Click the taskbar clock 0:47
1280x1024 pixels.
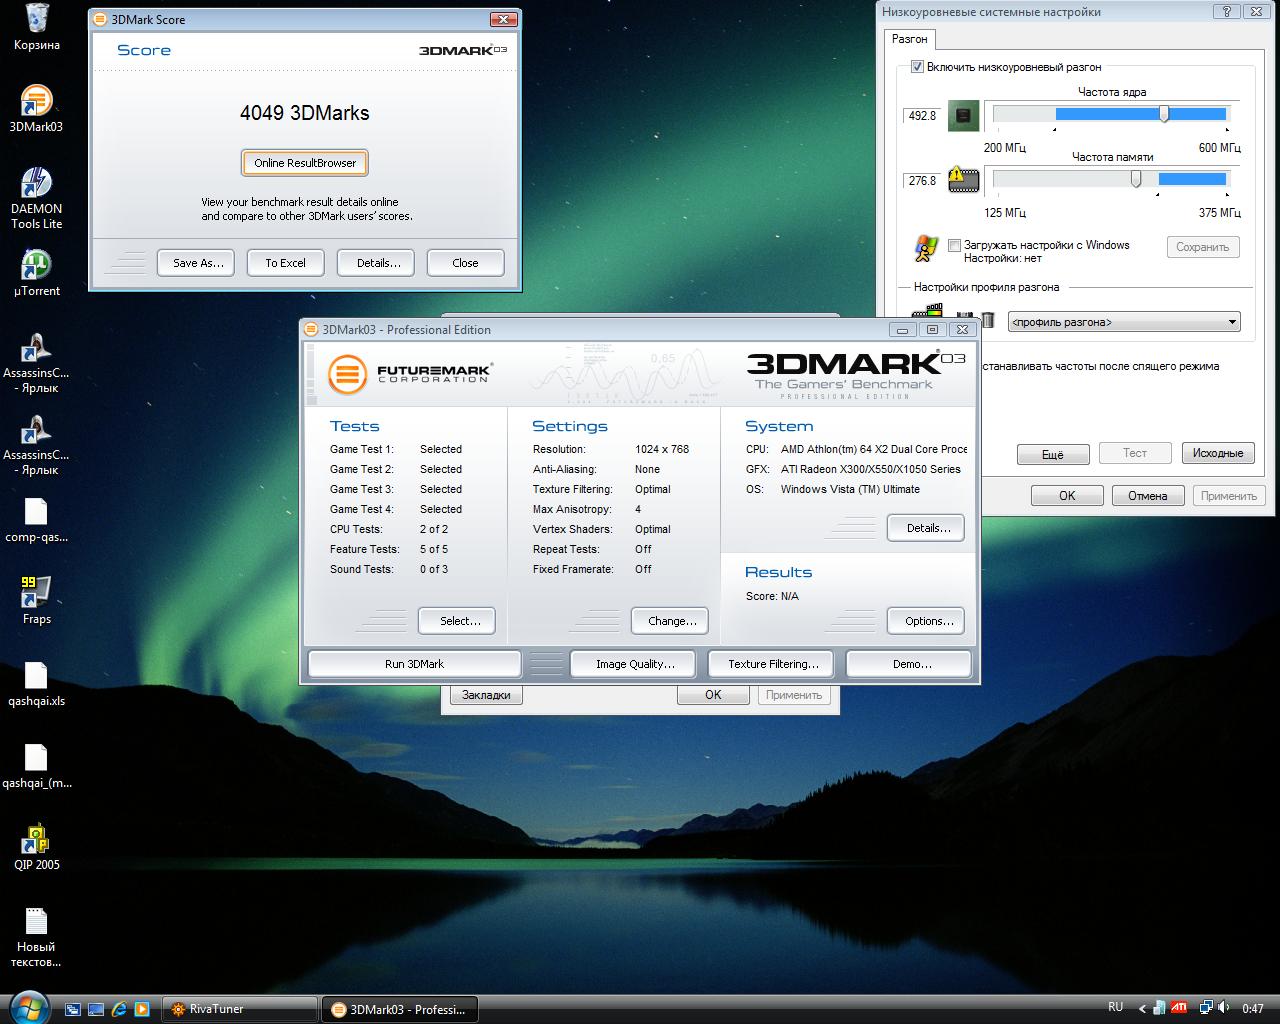click(x=1253, y=1009)
